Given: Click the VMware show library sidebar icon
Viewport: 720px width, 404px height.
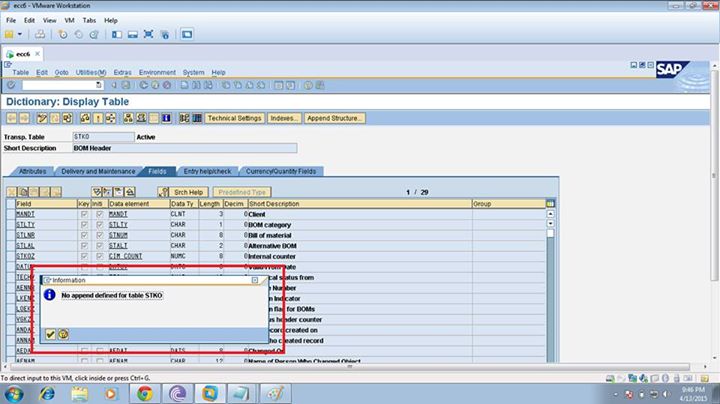Looking at the screenshot, I should [117, 34].
